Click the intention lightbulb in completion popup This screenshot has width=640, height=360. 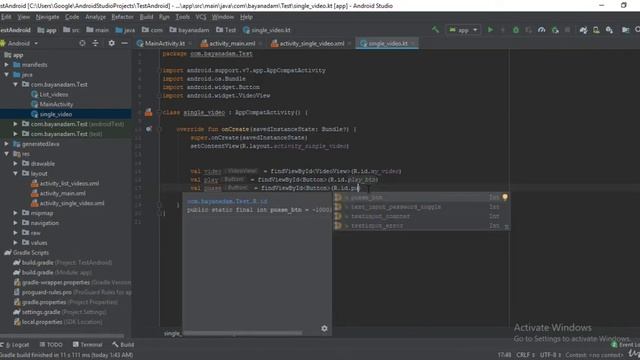tap(505, 197)
